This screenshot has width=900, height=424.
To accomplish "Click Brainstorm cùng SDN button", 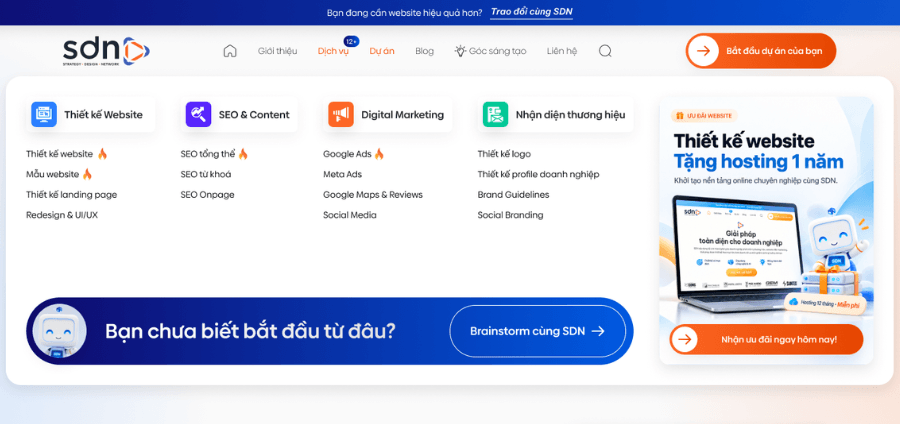I will click(x=537, y=331).
